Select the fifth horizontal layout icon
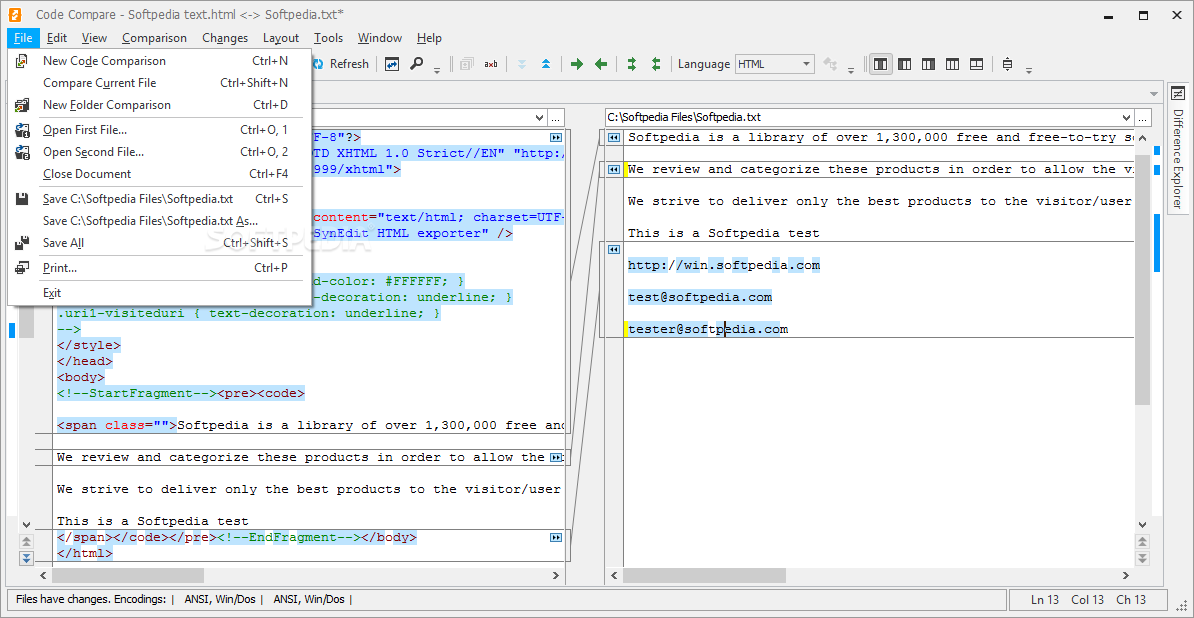 coord(976,64)
